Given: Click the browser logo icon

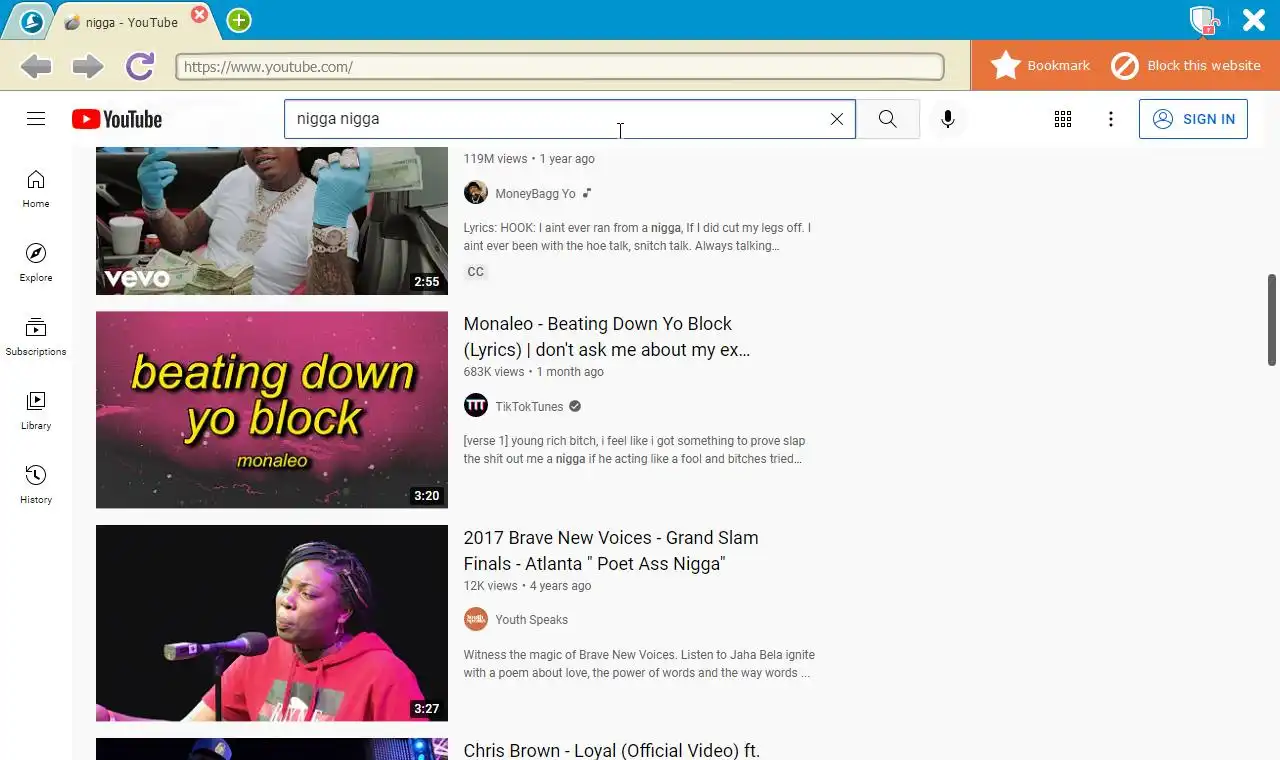Looking at the screenshot, I should coord(32,21).
